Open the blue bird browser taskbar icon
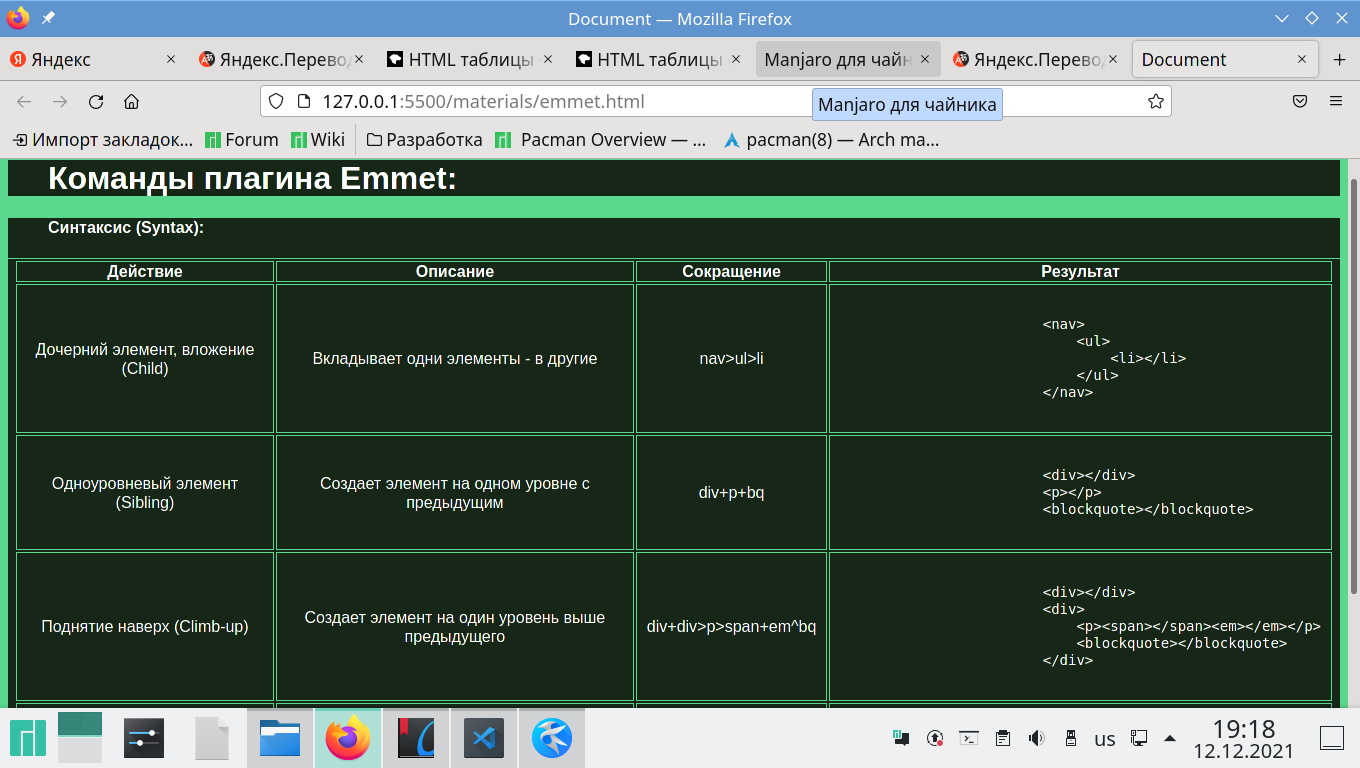 tap(551, 738)
